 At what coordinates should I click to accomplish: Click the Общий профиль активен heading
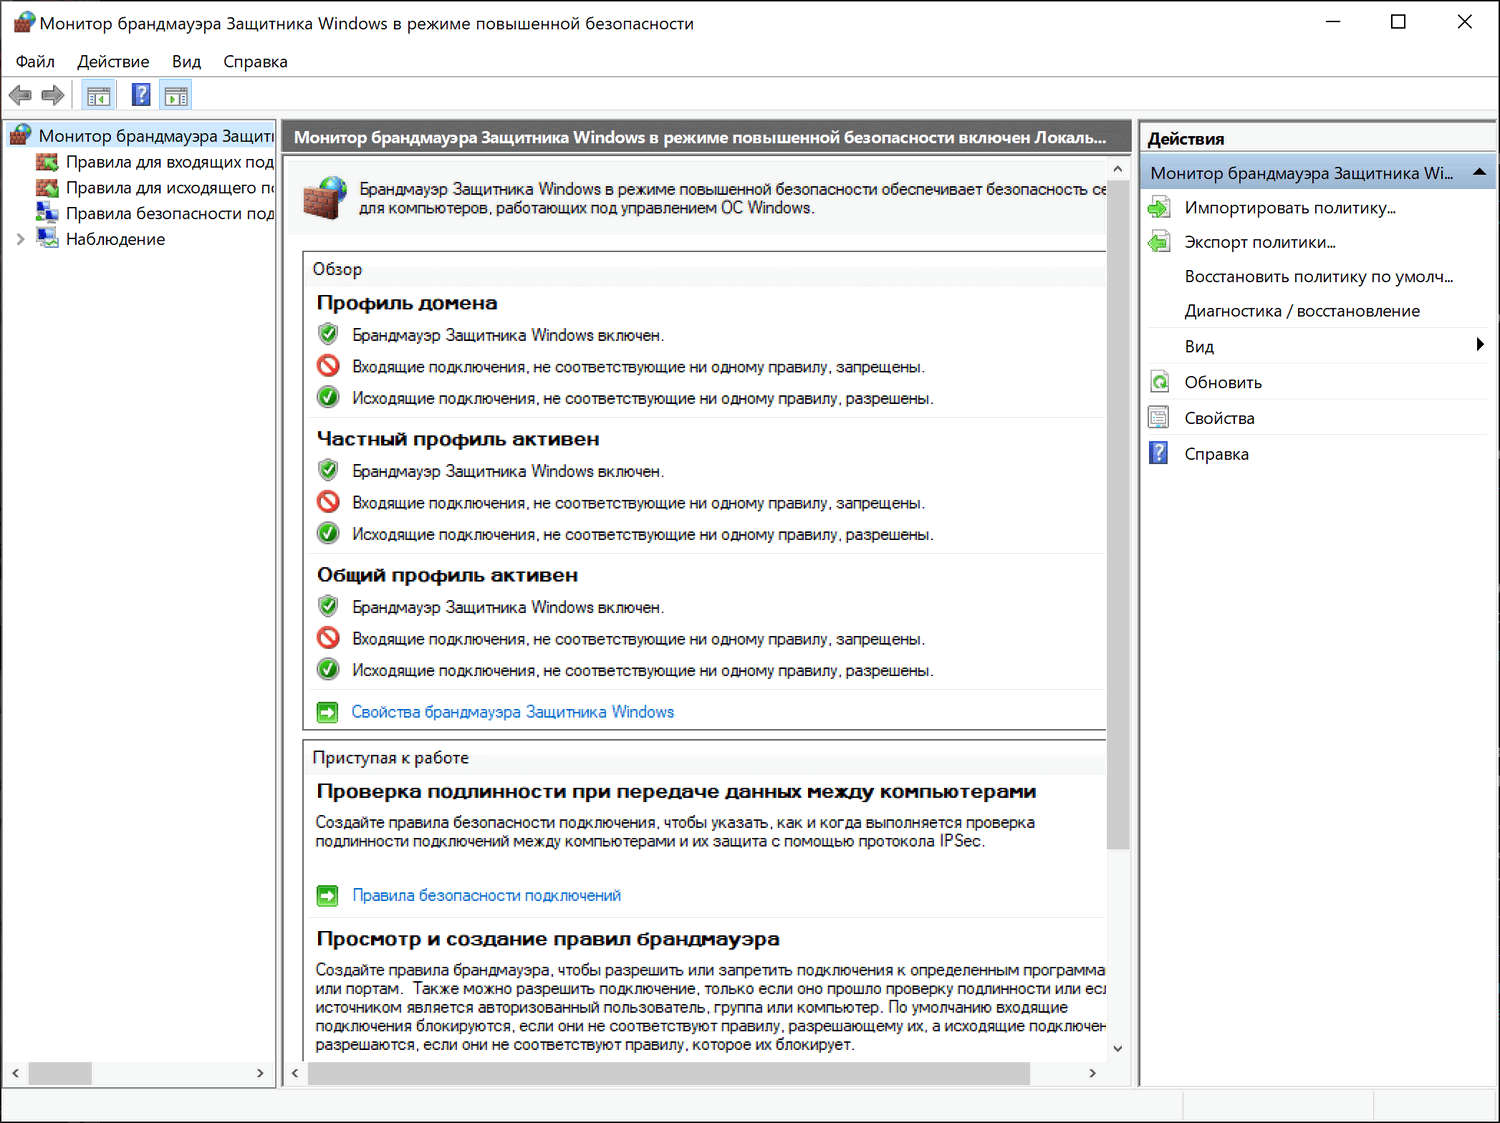point(447,575)
